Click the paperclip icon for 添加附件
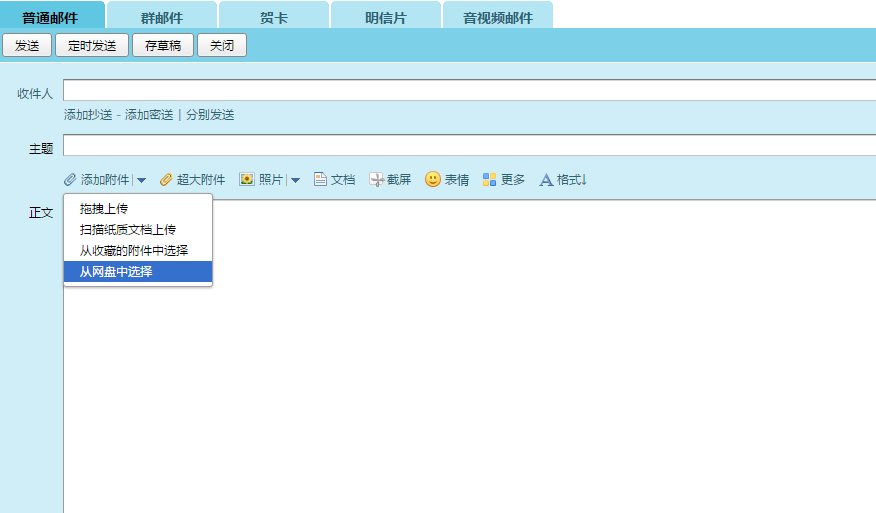Screen dimensions: 876x513 click(x=70, y=179)
